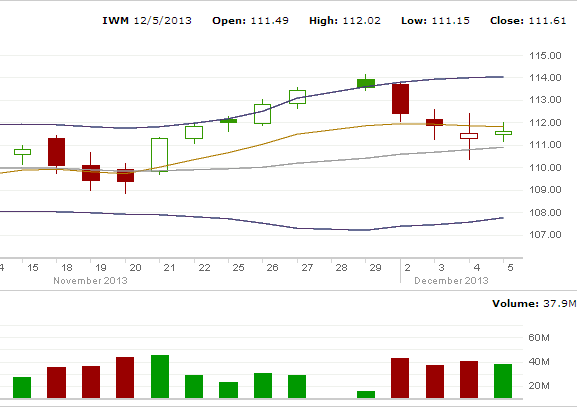Click the 40M volume axis label
Screen dimensions: 585x408
click(x=539, y=362)
